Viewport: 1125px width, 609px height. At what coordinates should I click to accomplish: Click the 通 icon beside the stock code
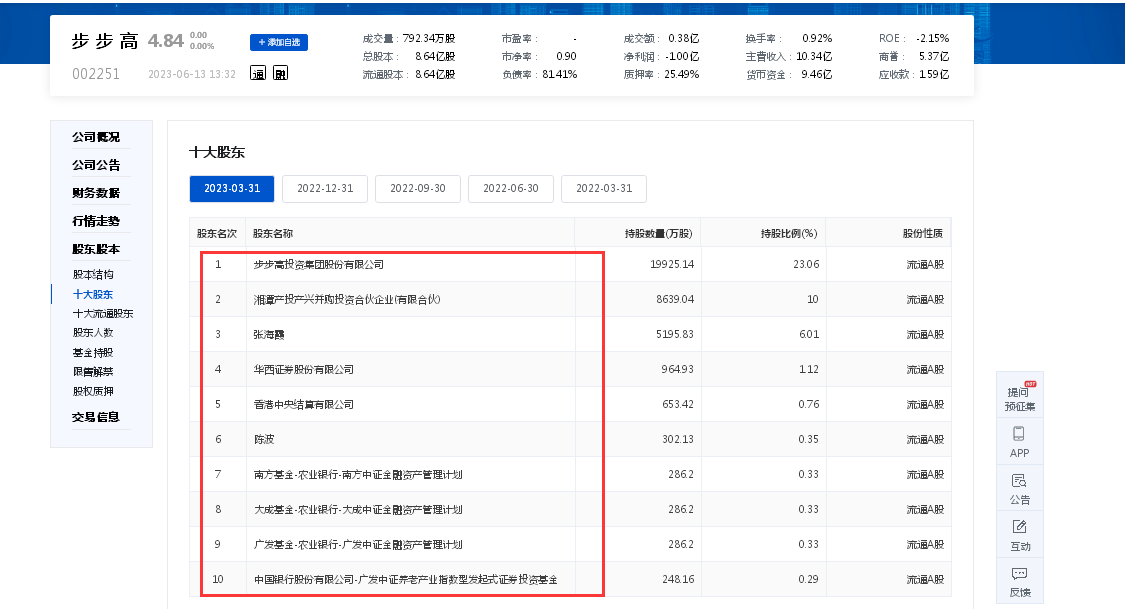(x=258, y=73)
